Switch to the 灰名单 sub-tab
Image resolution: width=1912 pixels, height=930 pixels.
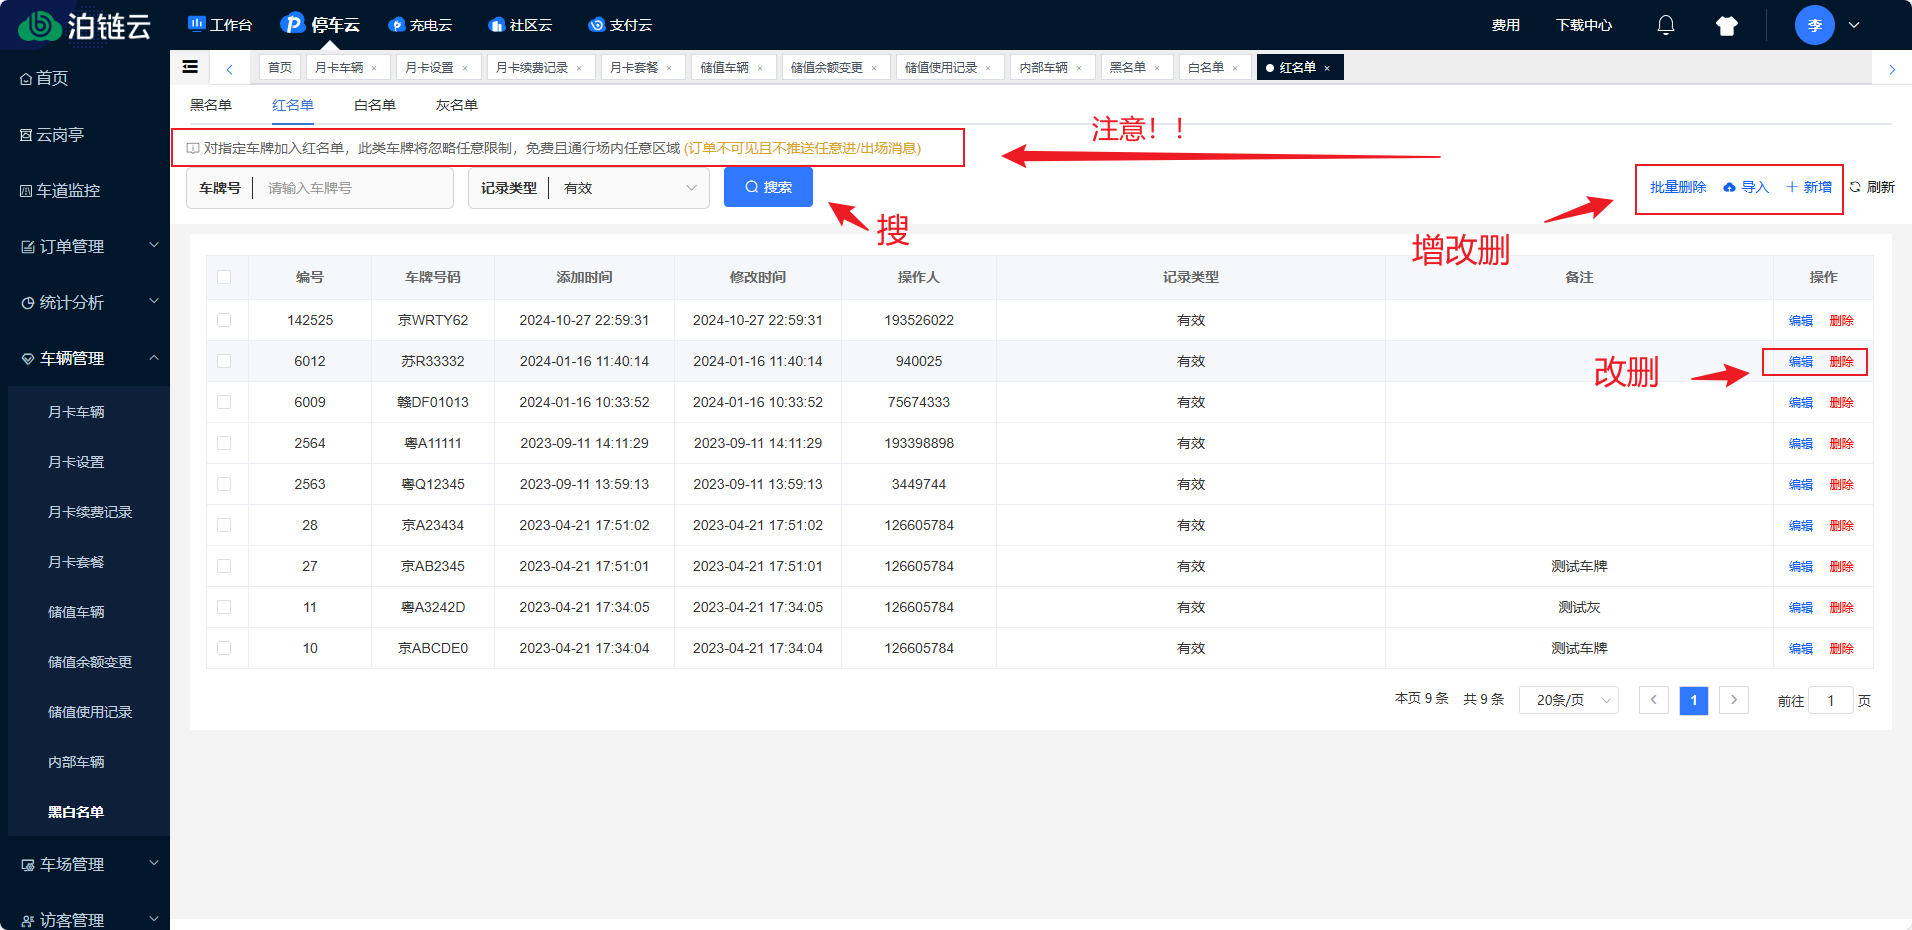pos(457,105)
